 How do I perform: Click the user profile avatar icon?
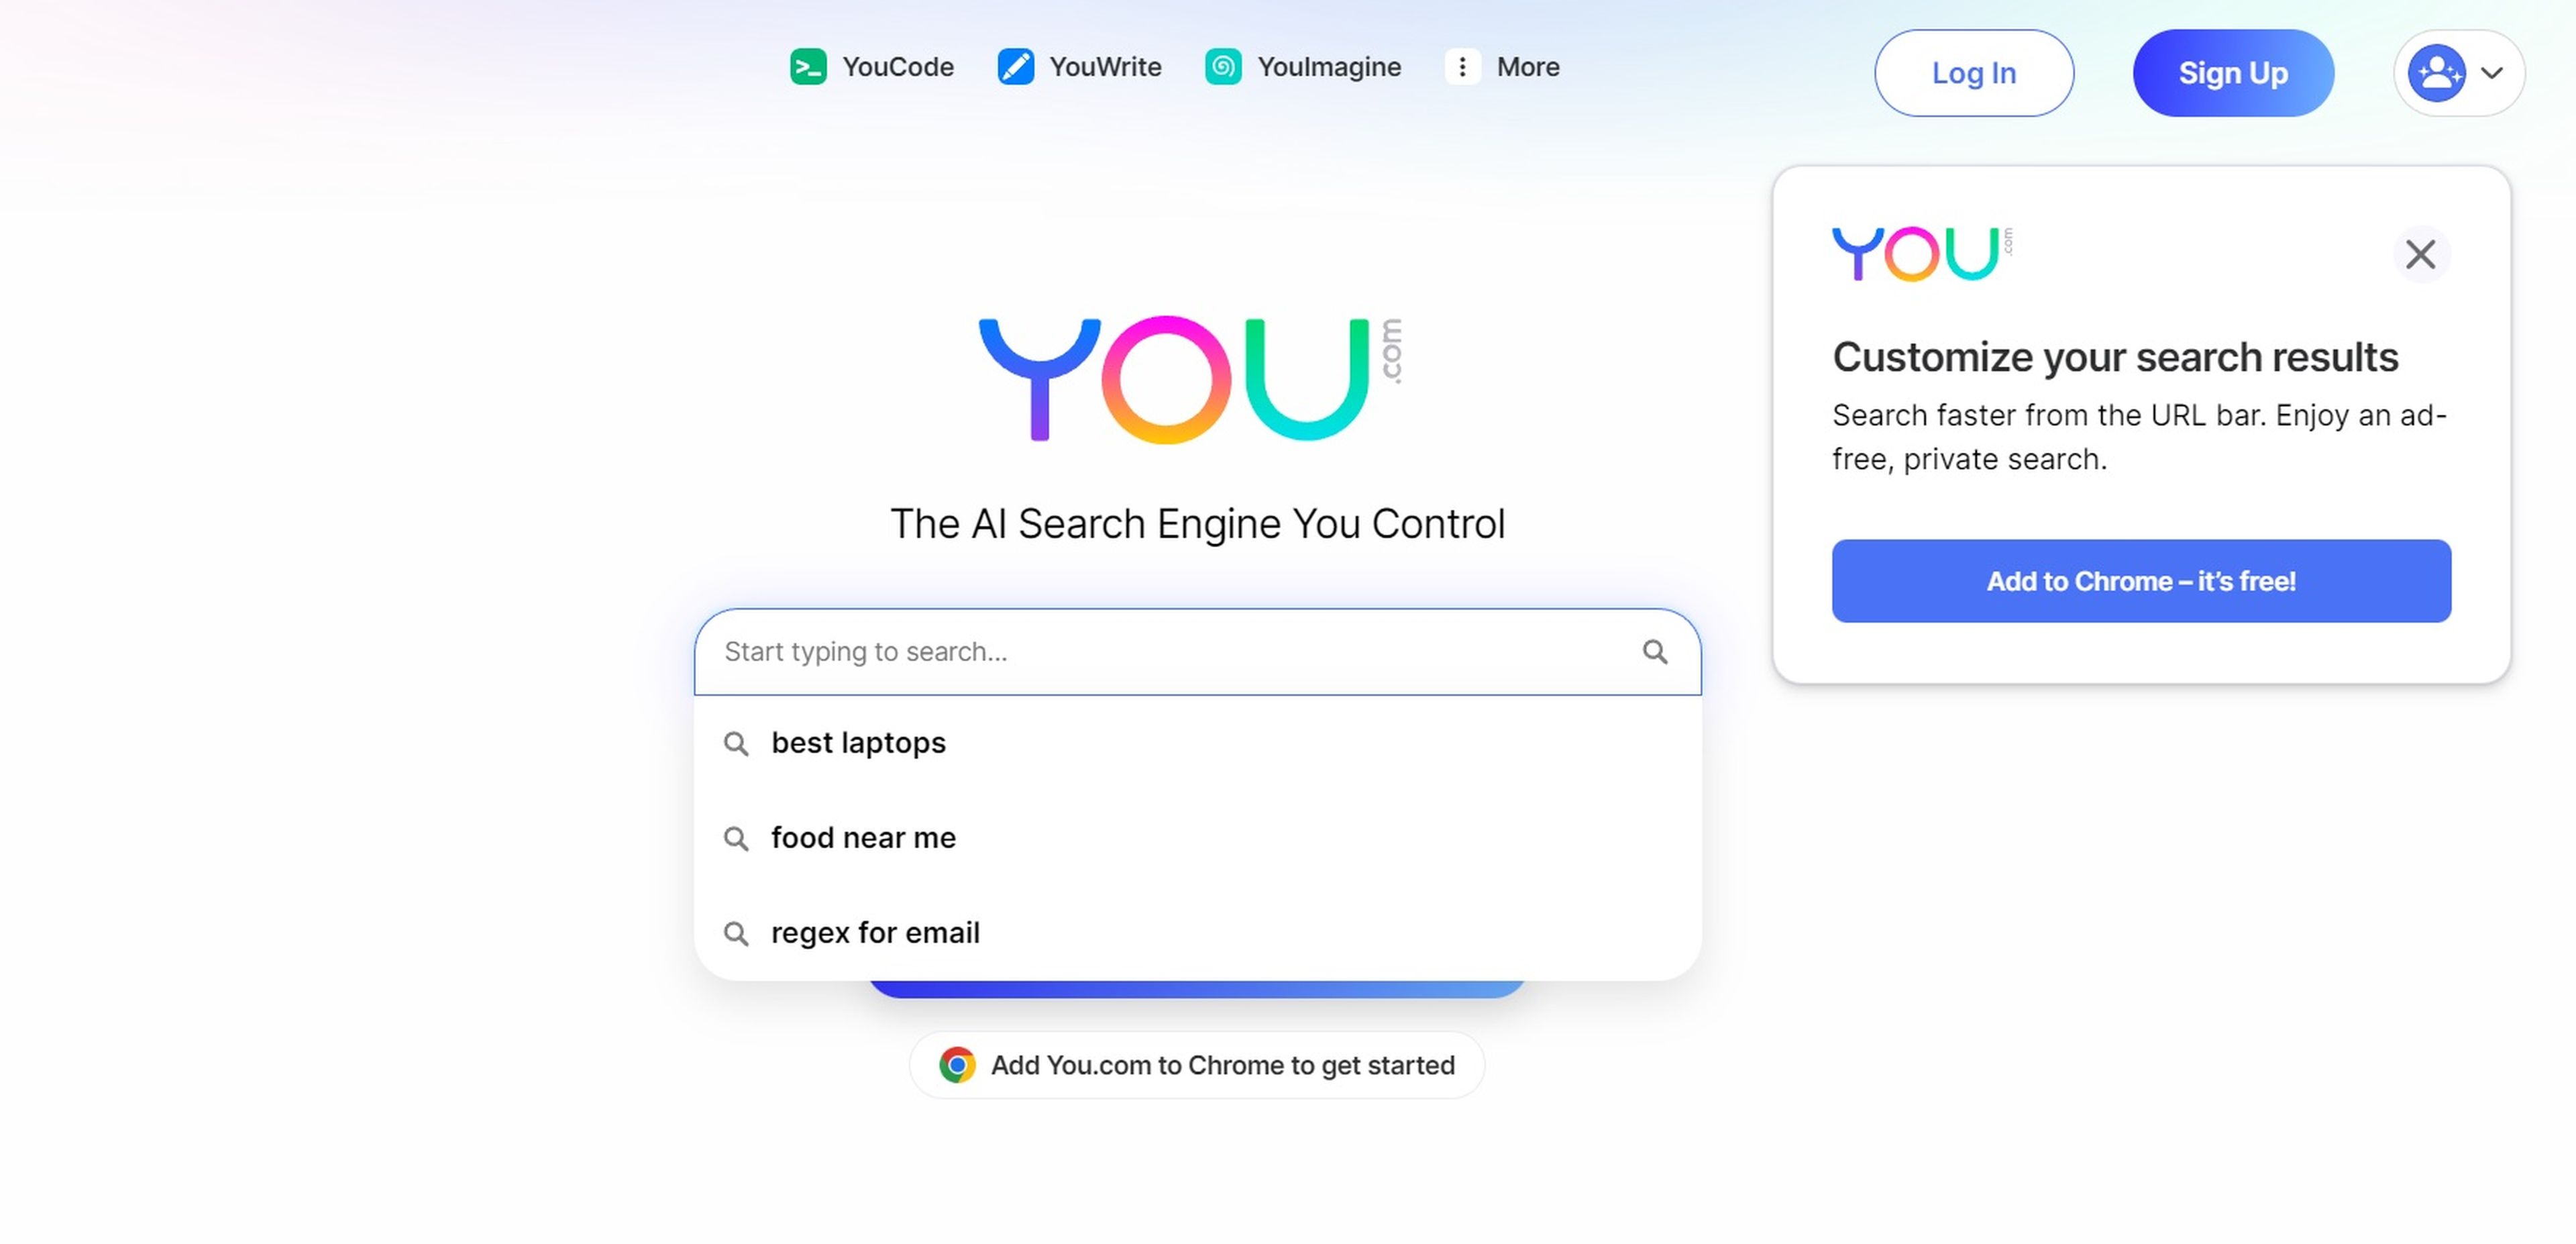pyautogui.click(x=2438, y=72)
